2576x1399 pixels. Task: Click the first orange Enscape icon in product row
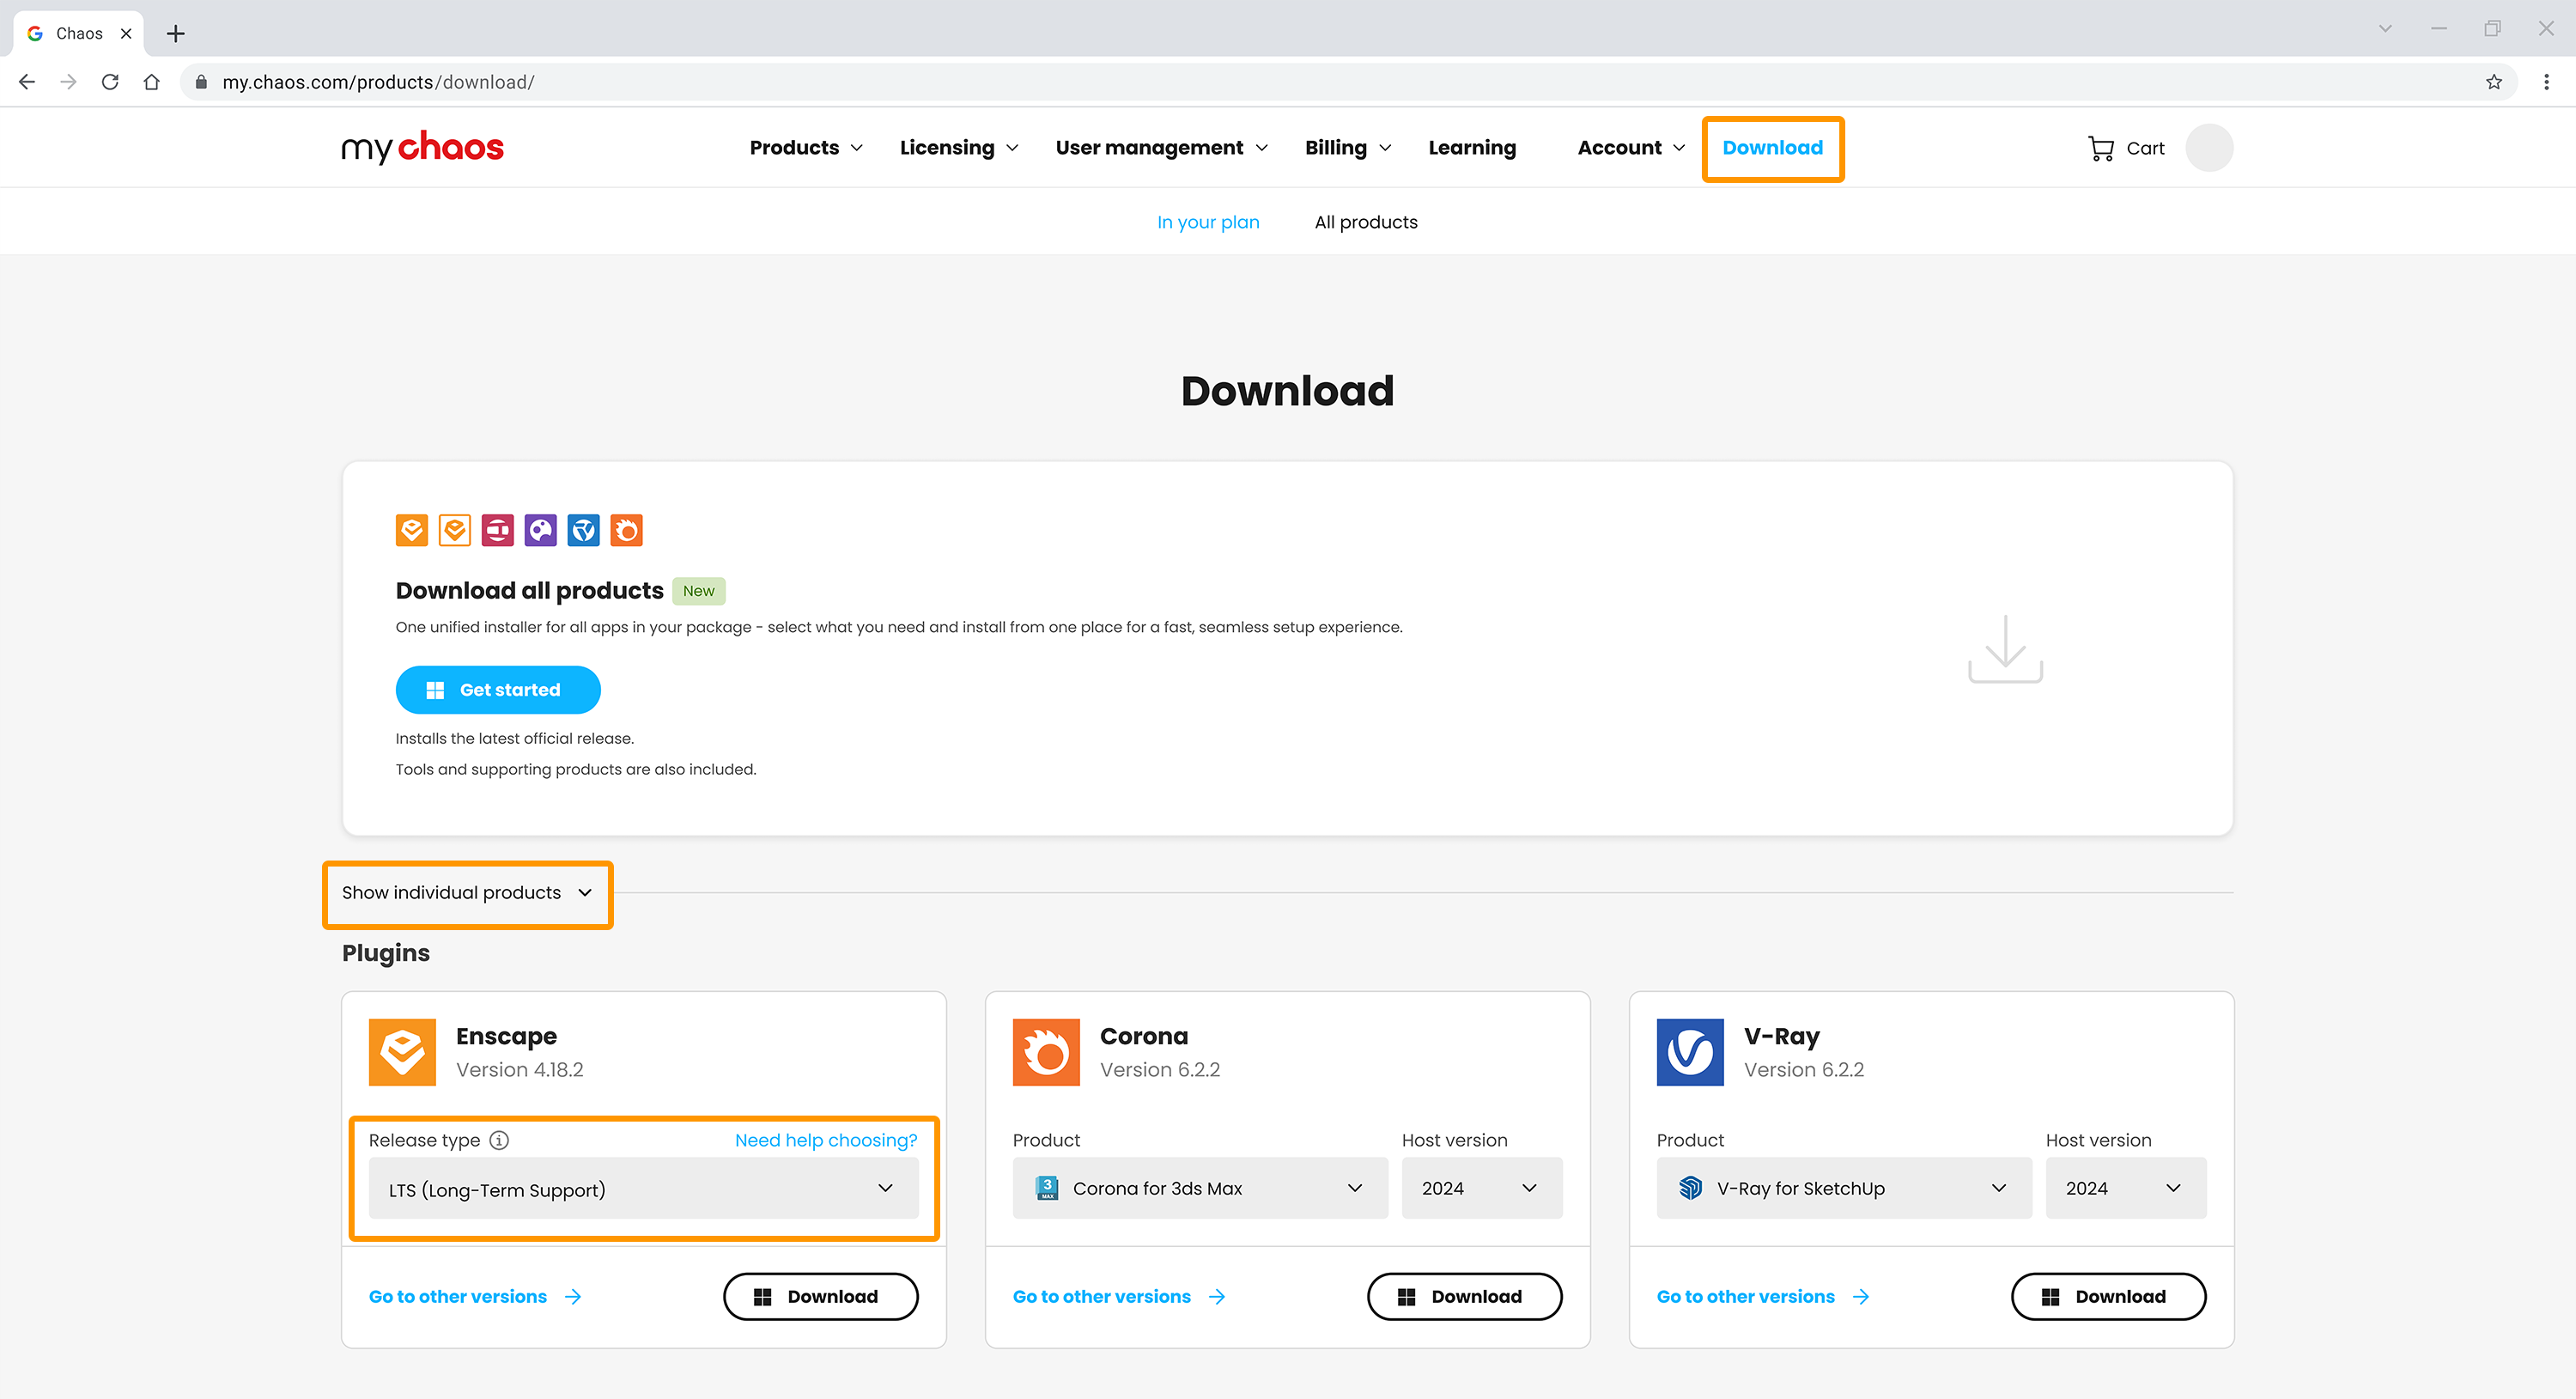pos(411,530)
